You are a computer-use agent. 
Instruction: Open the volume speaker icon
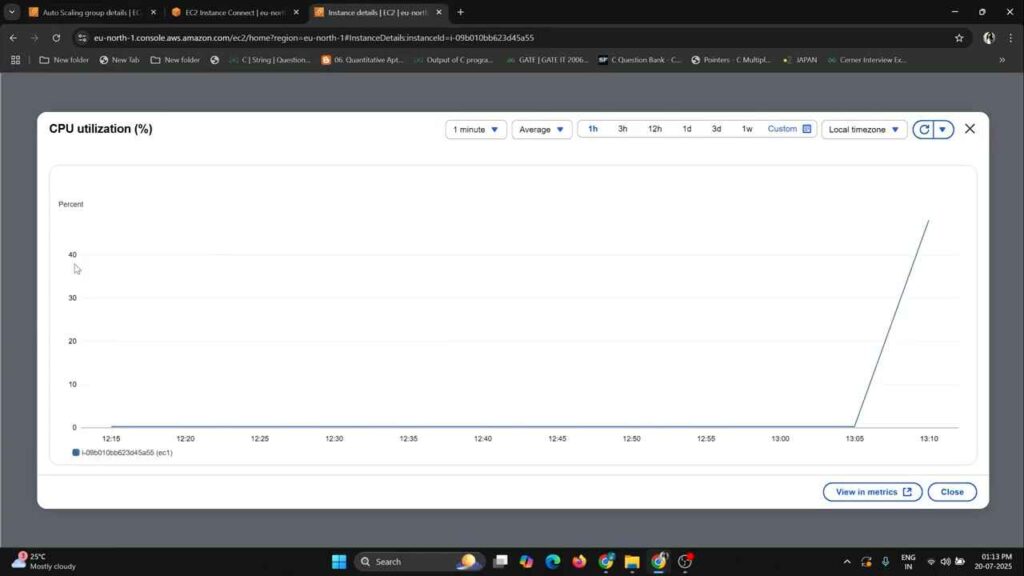tap(945, 562)
